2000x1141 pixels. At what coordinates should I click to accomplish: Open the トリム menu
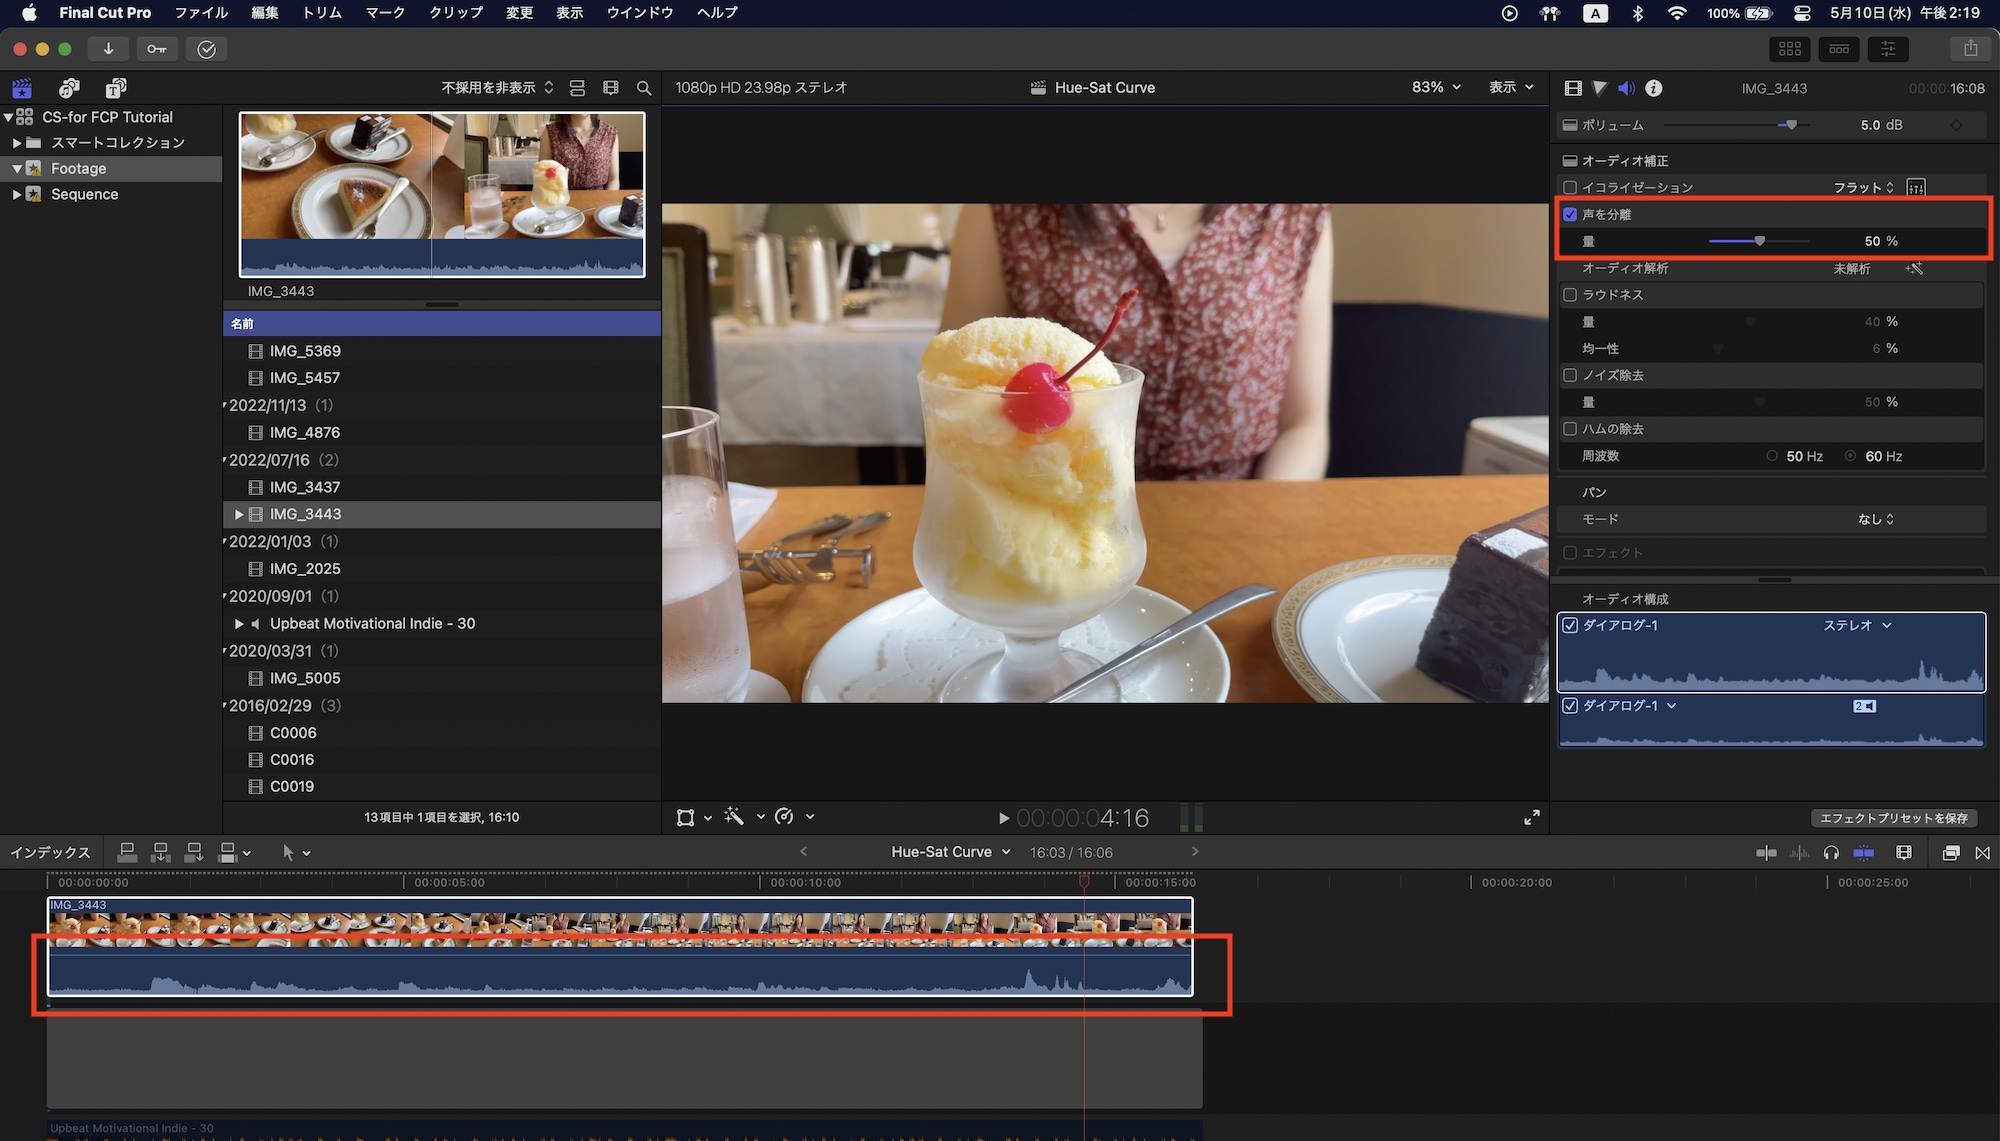(322, 13)
